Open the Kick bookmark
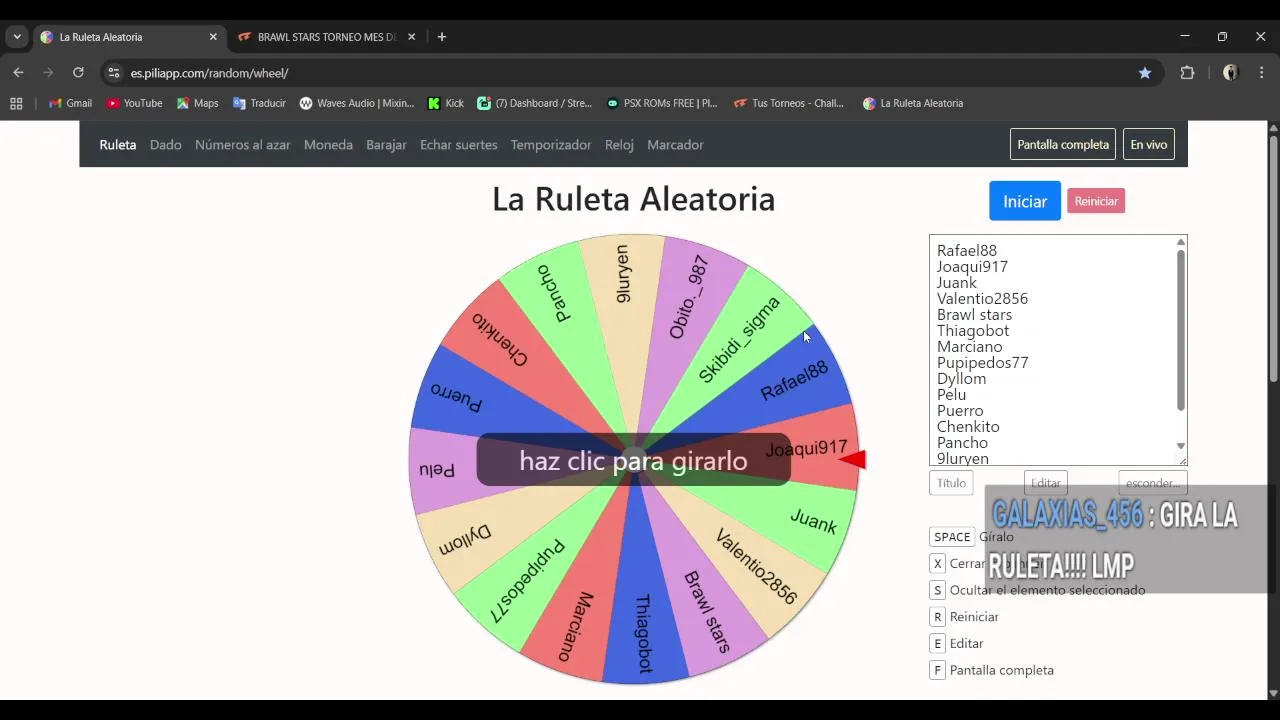 click(446, 103)
